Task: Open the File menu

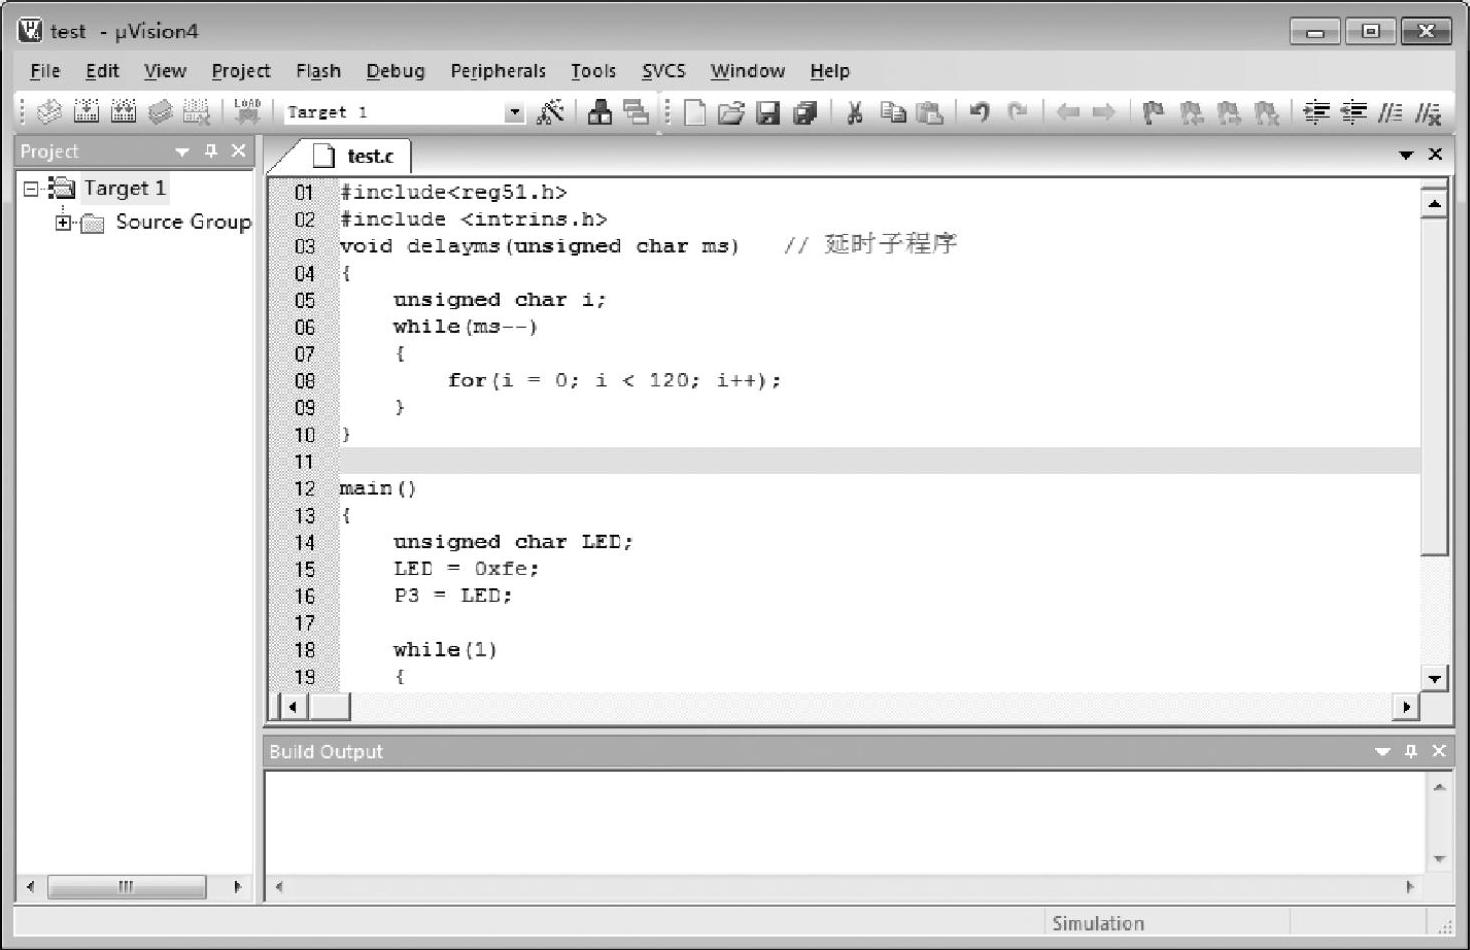Action: (45, 71)
